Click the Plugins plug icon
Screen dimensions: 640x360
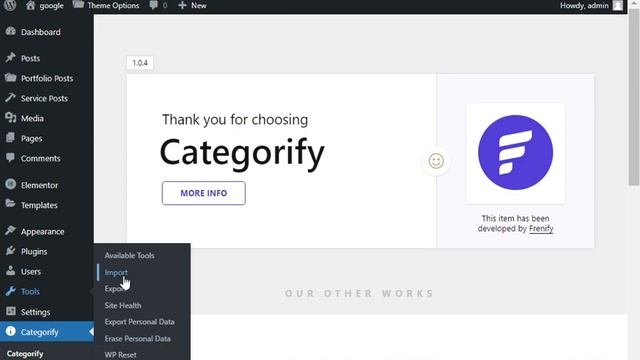coord(11,251)
